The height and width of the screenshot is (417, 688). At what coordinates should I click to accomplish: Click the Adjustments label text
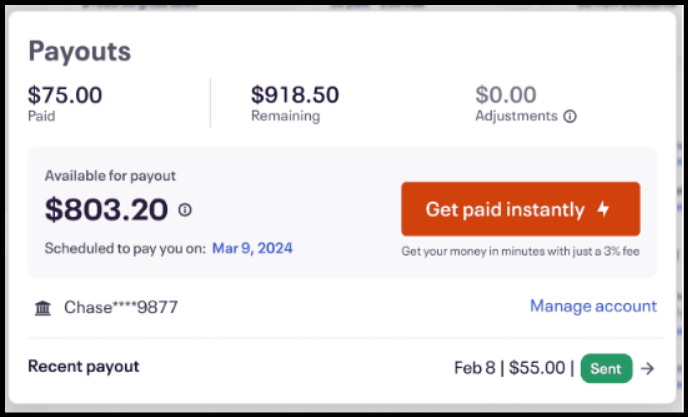coord(516,116)
